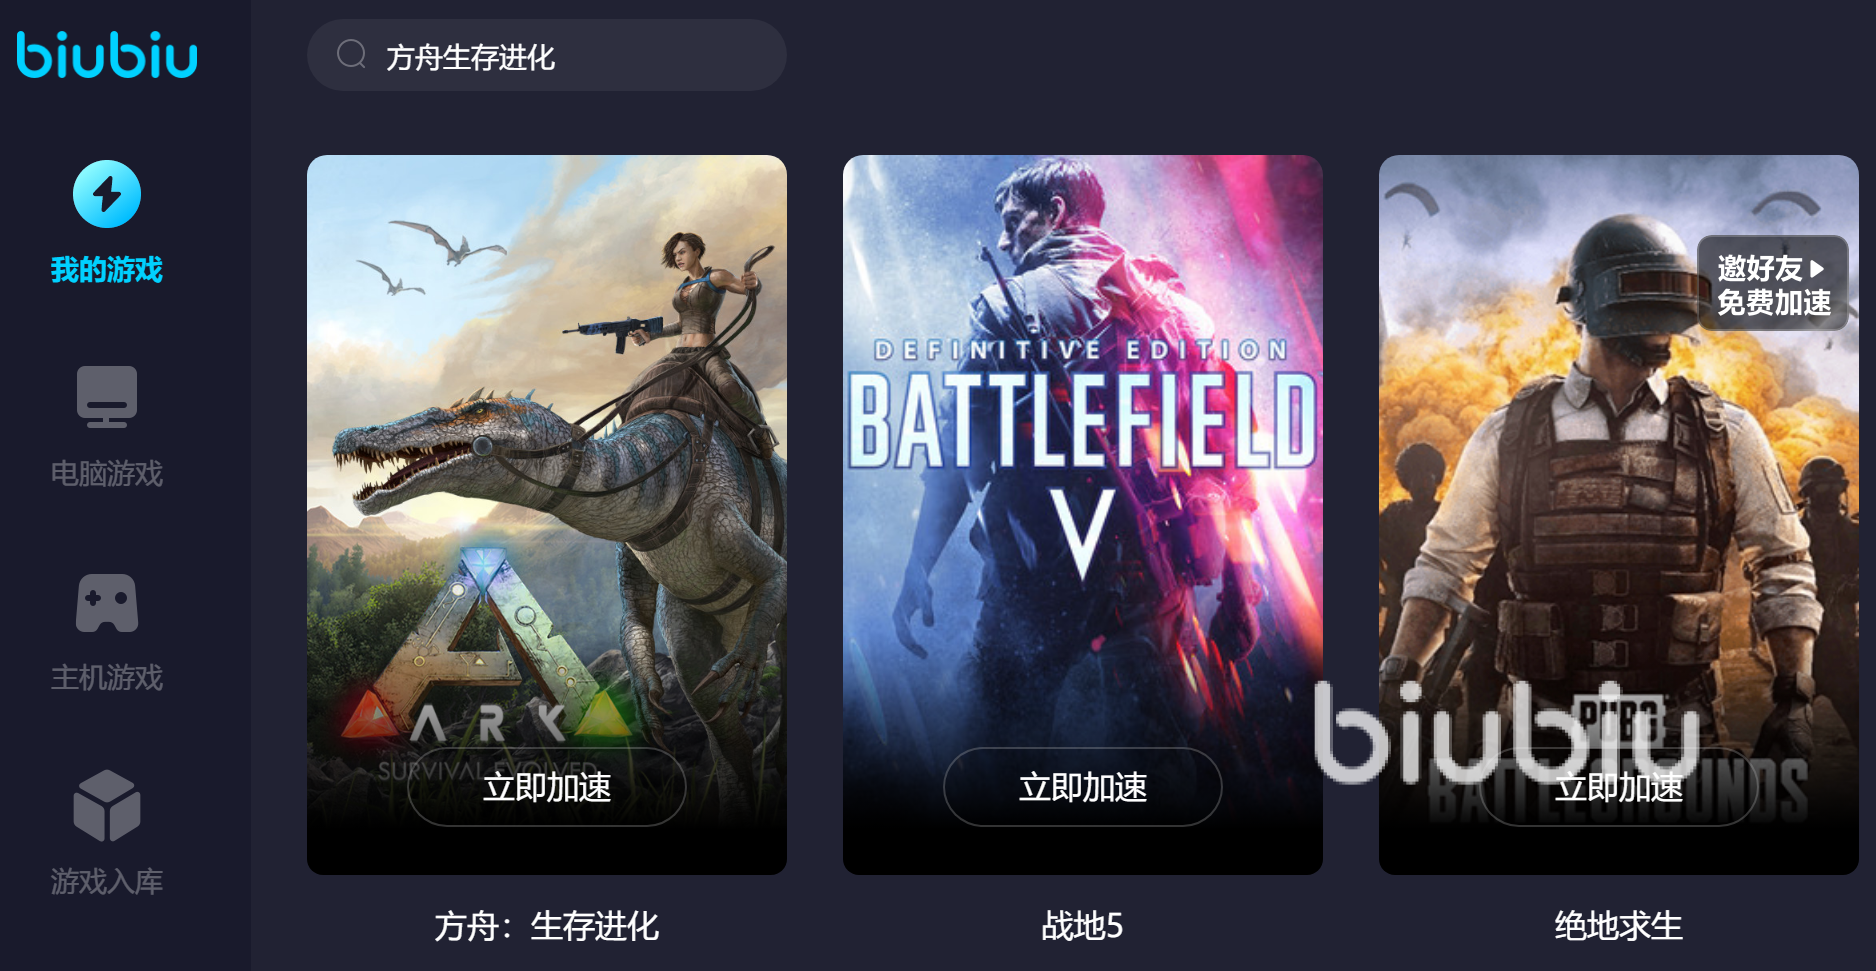
Task: Open the console games controller icon
Action: [107, 603]
